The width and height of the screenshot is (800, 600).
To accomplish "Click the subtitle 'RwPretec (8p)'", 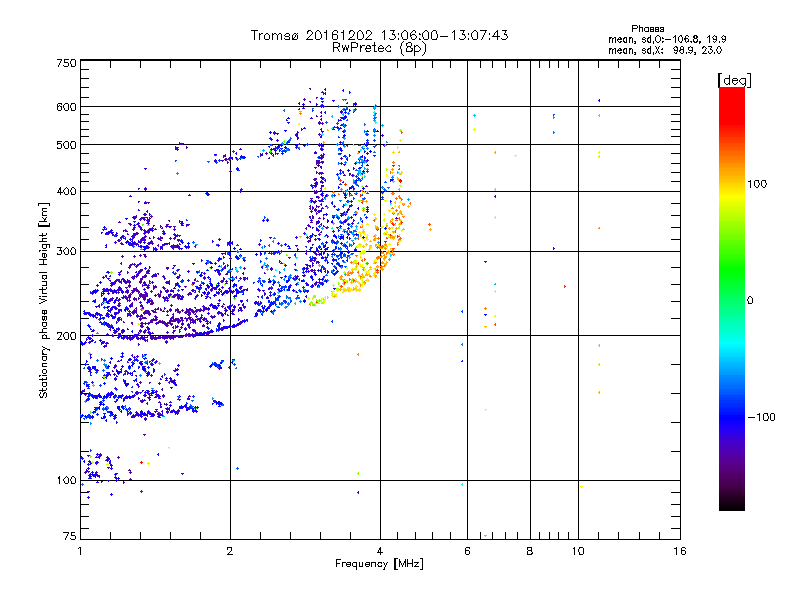I will pyautogui.click(x=379, y=48).
